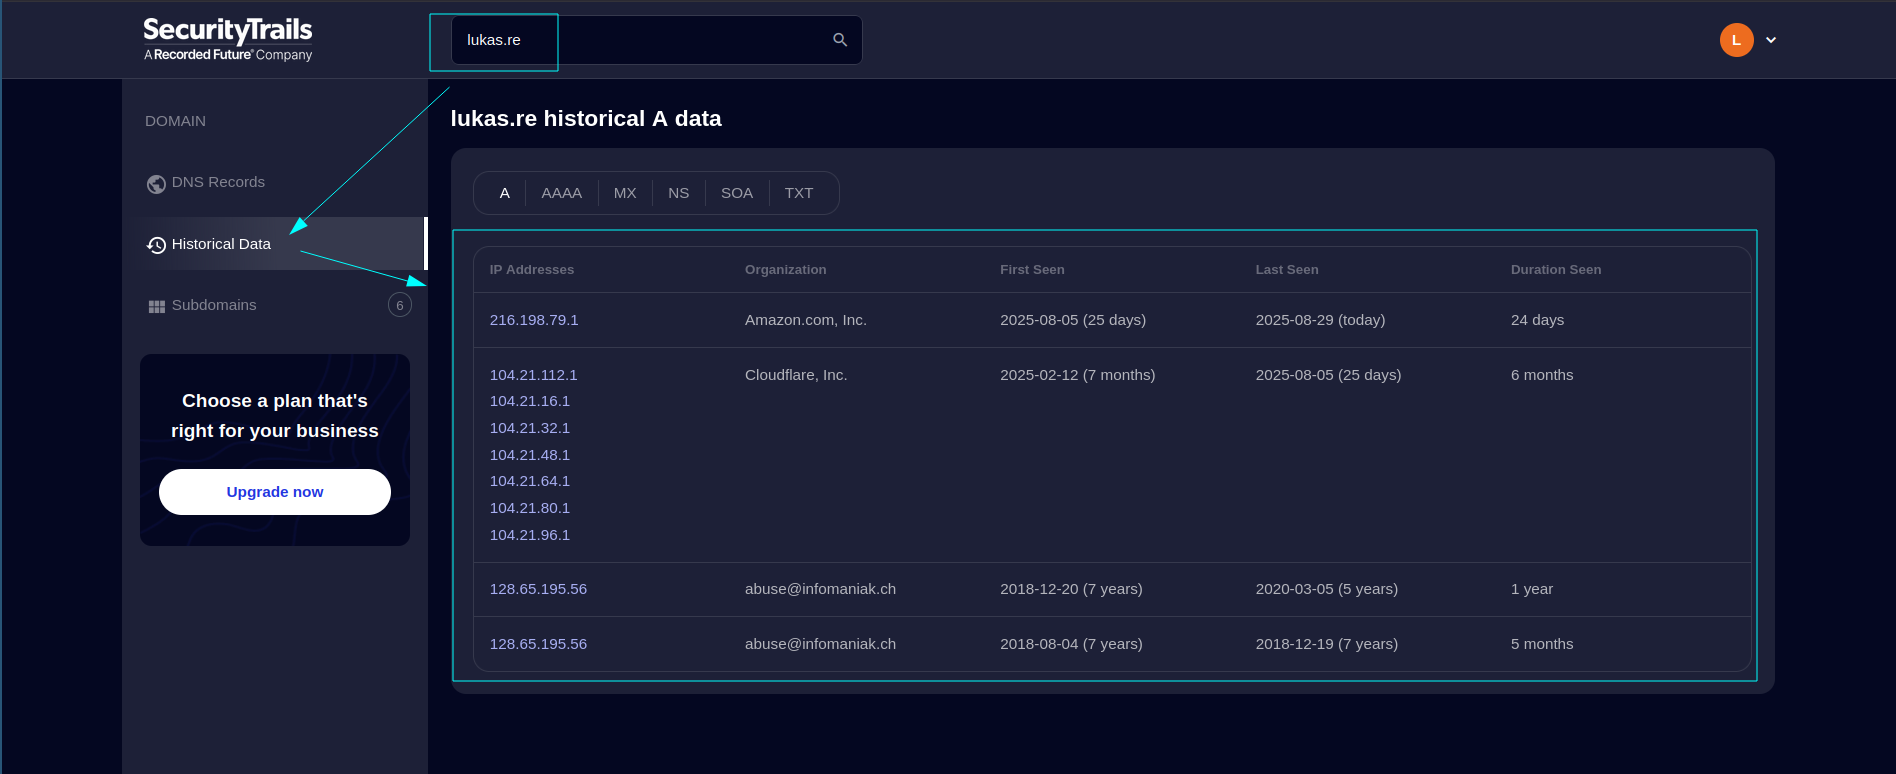
Task: Select the MX record tab
Action: tap(625, 193)
